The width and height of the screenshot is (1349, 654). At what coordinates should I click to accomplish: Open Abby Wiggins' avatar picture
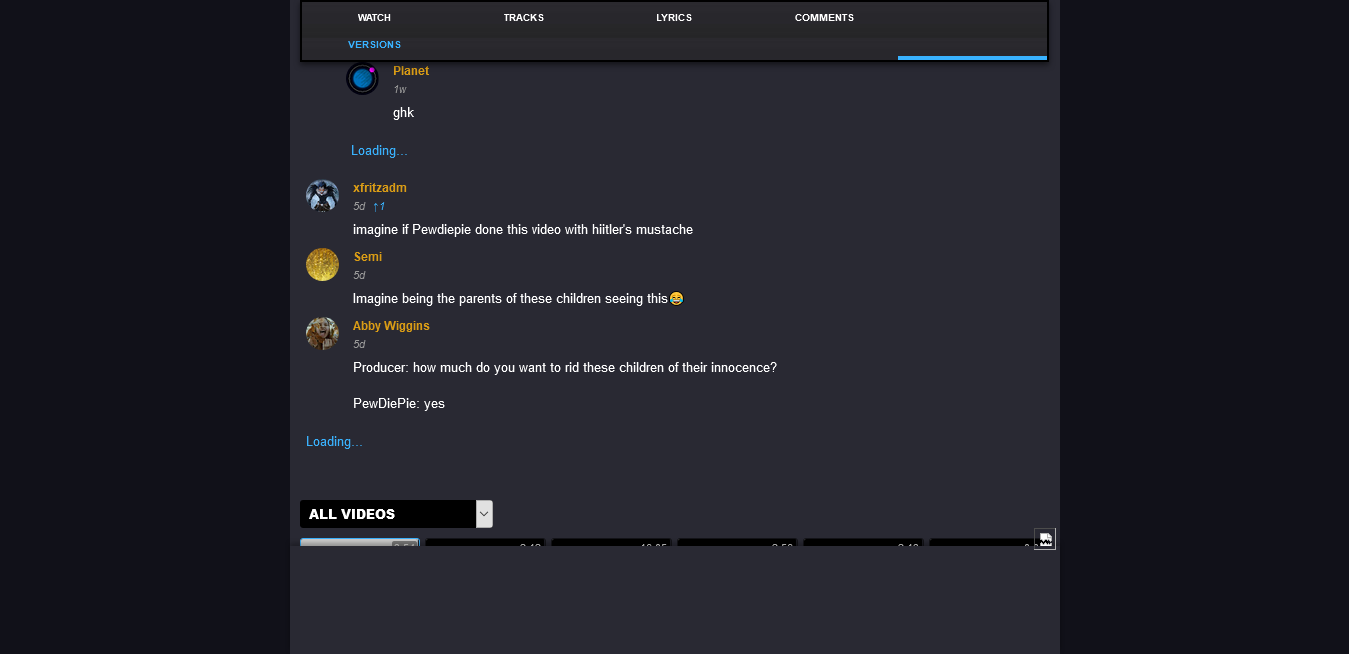(x=322, y=334)
